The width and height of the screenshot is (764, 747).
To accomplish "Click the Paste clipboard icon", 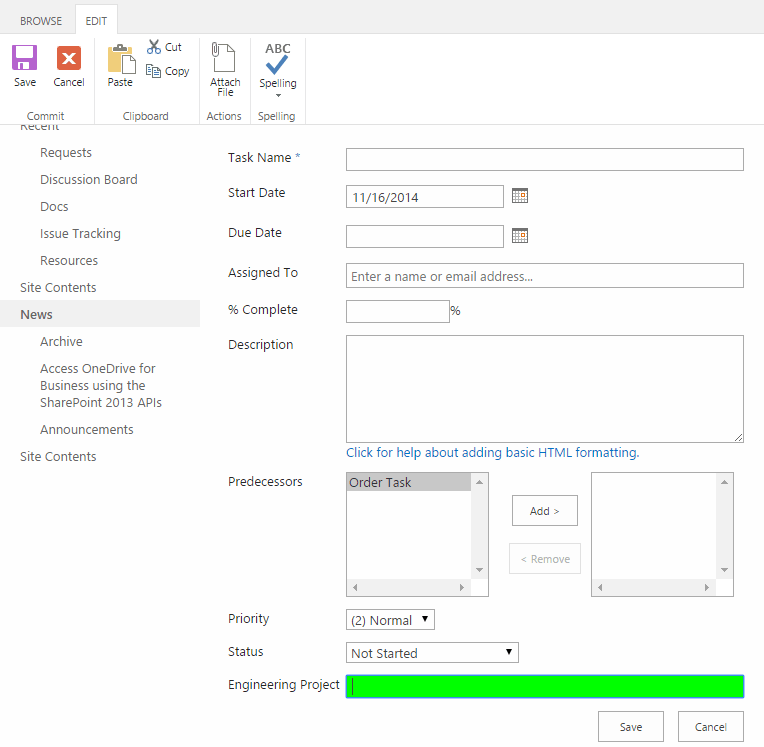I will click(x=121, y=59).
